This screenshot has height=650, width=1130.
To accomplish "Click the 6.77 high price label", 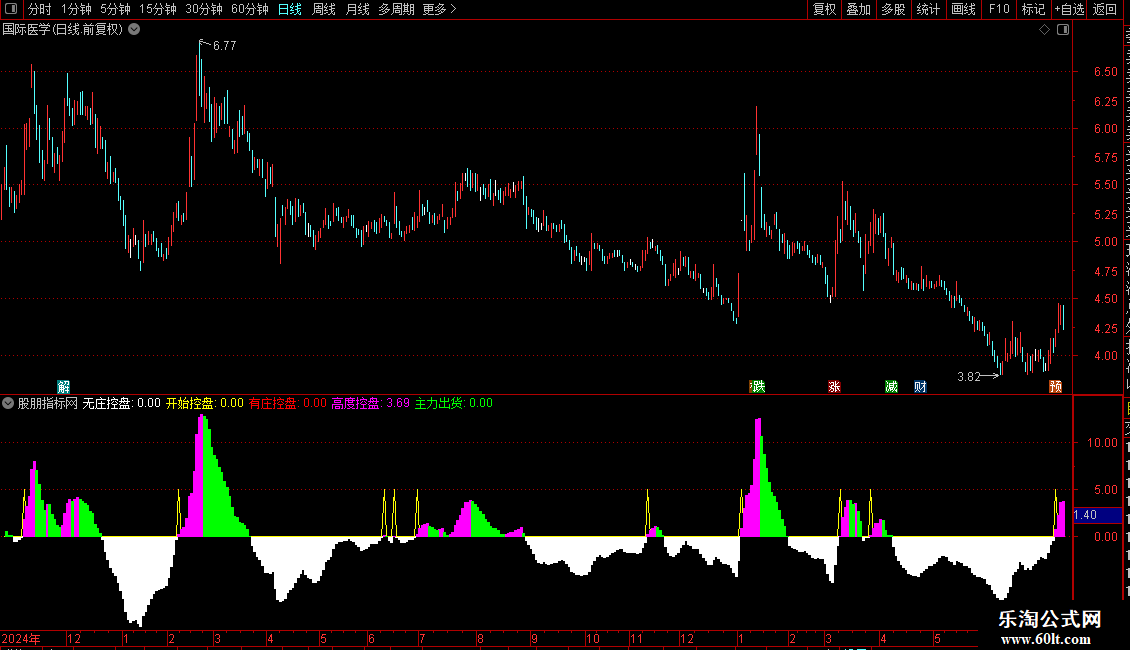I will point(224,46).
